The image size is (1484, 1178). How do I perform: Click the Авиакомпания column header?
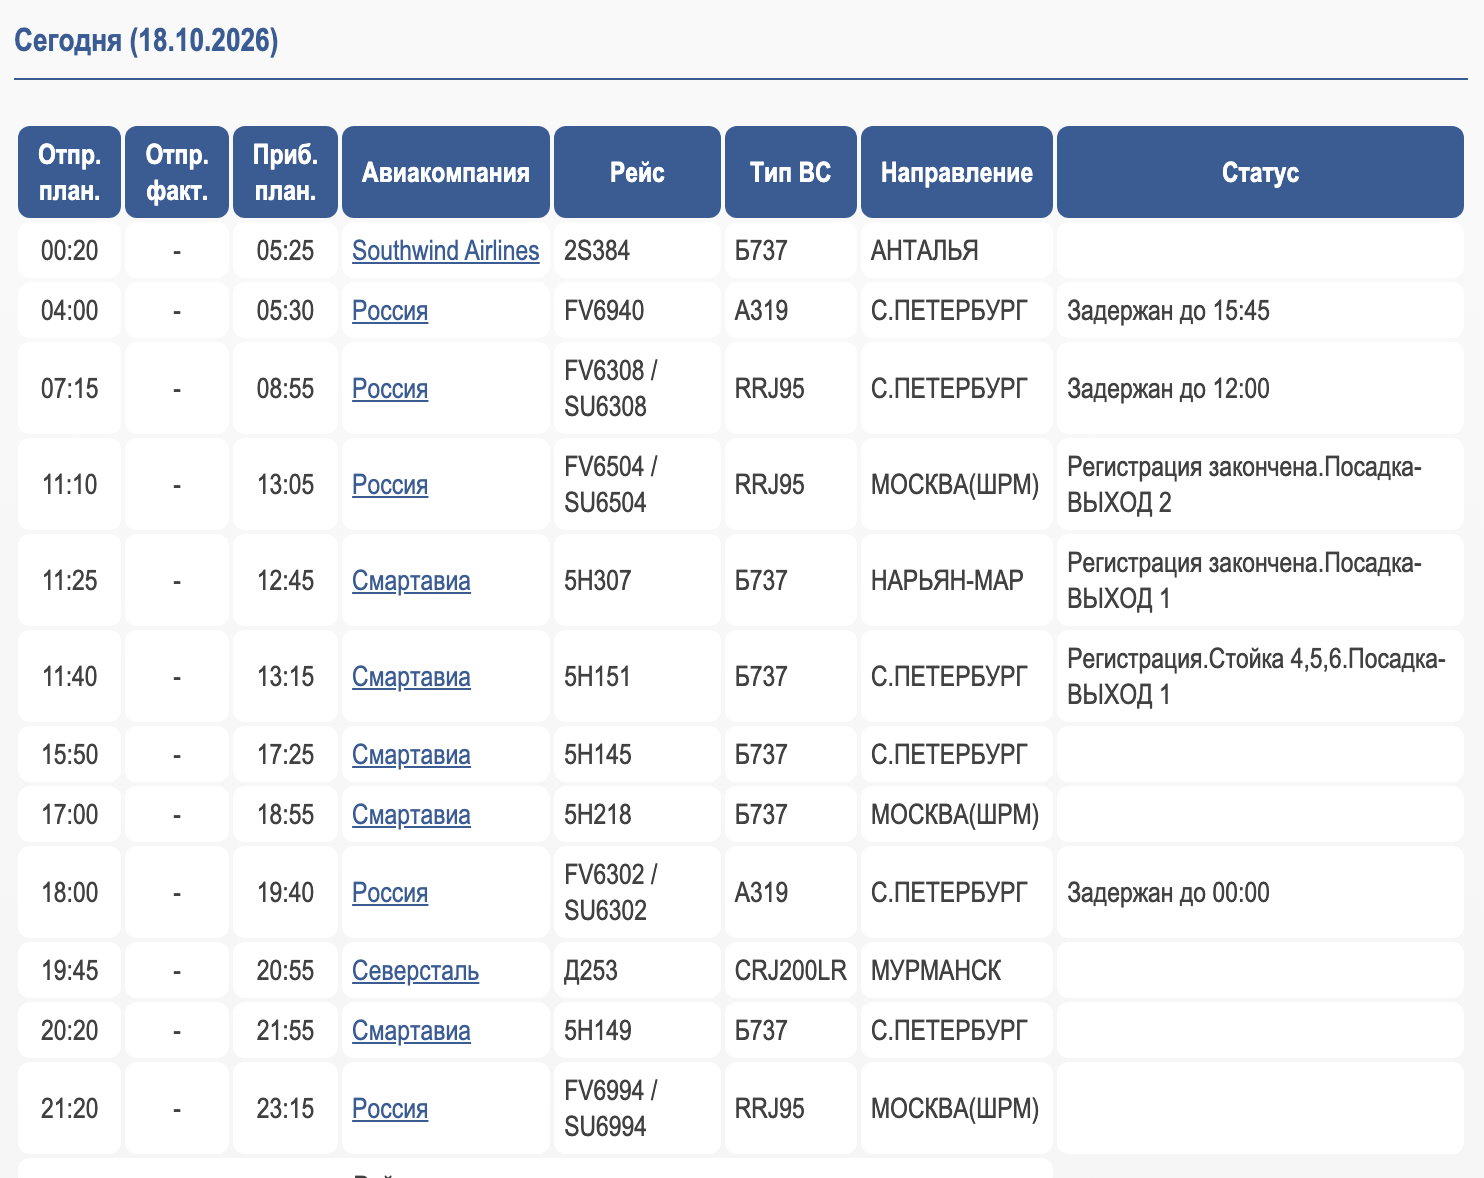446,172
